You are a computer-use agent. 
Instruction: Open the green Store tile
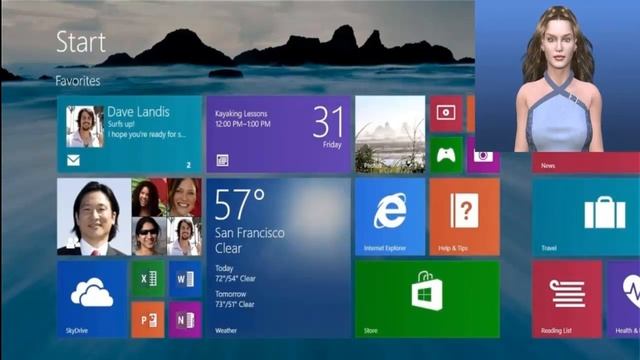[x=427, y=300]
